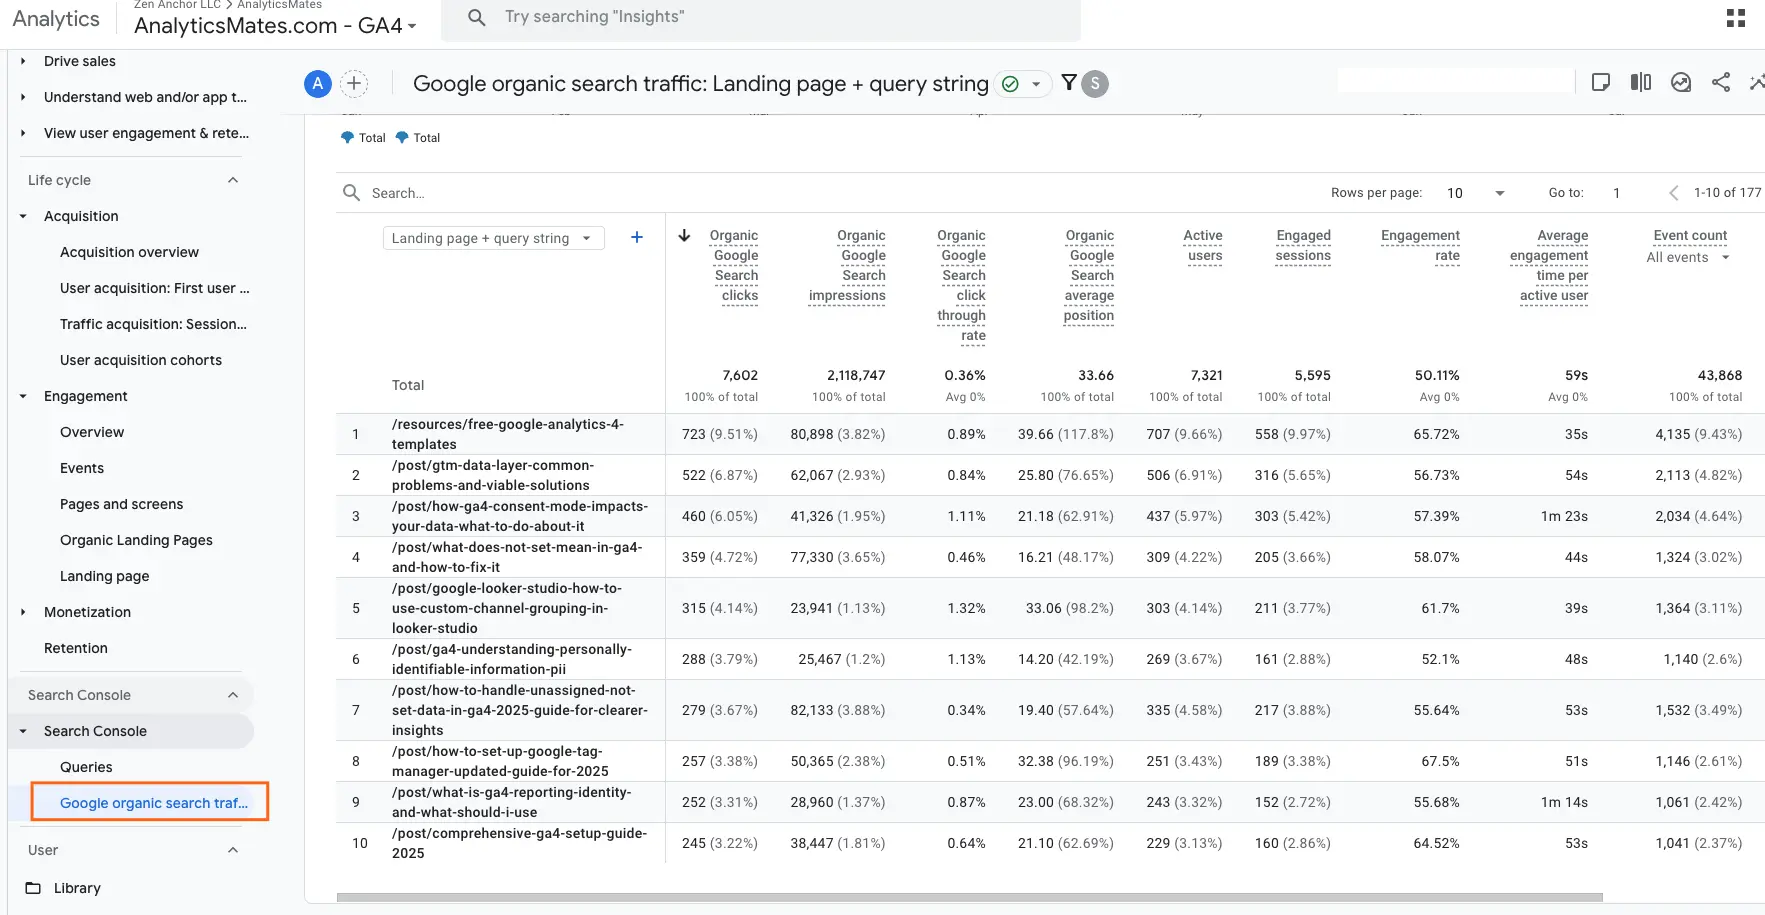Open Engagement Overview report

[x=92, y=432]
